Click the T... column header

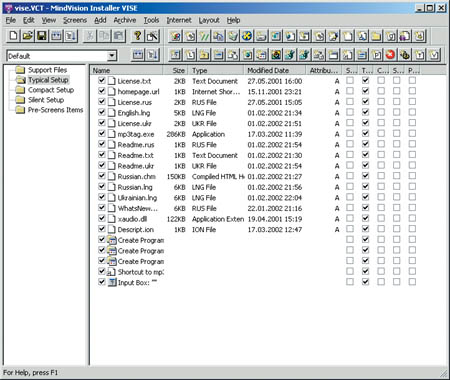tap(367, 70)
